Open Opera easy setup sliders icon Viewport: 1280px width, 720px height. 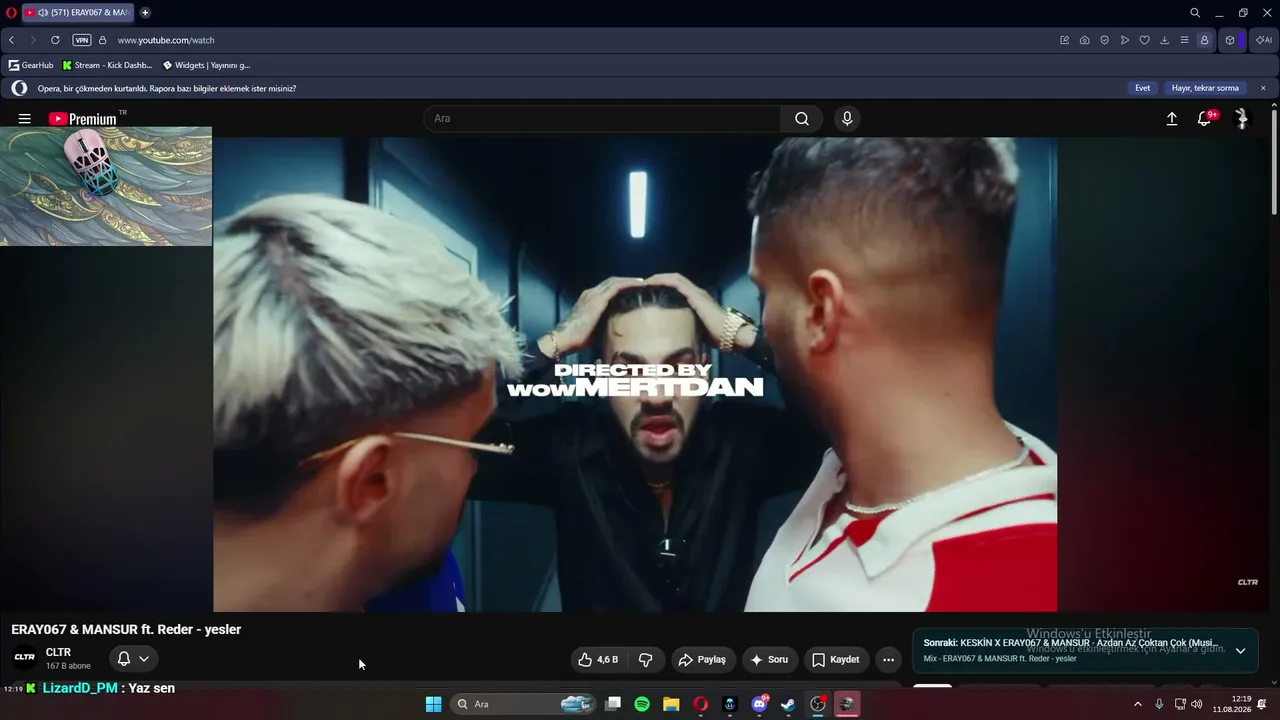[1185, 40]
